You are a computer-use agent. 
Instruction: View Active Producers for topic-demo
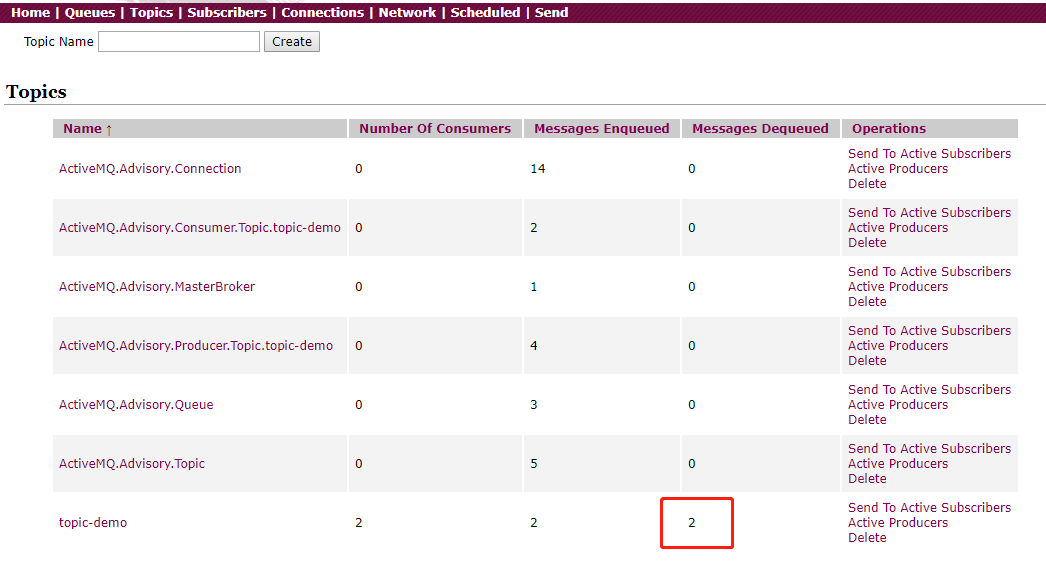898,523
